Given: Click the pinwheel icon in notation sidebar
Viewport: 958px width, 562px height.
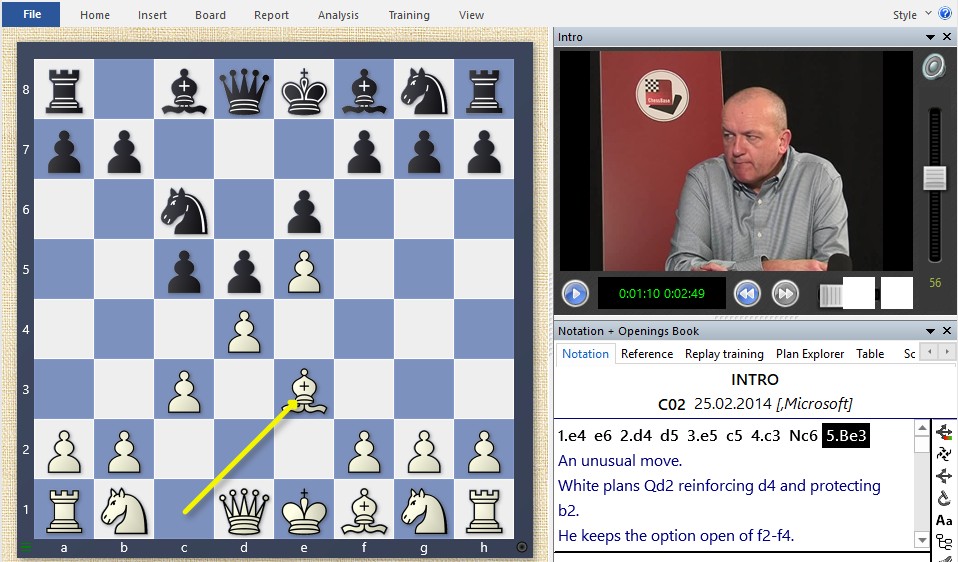Looking at the screenshot, I should [x=943, y=453].
